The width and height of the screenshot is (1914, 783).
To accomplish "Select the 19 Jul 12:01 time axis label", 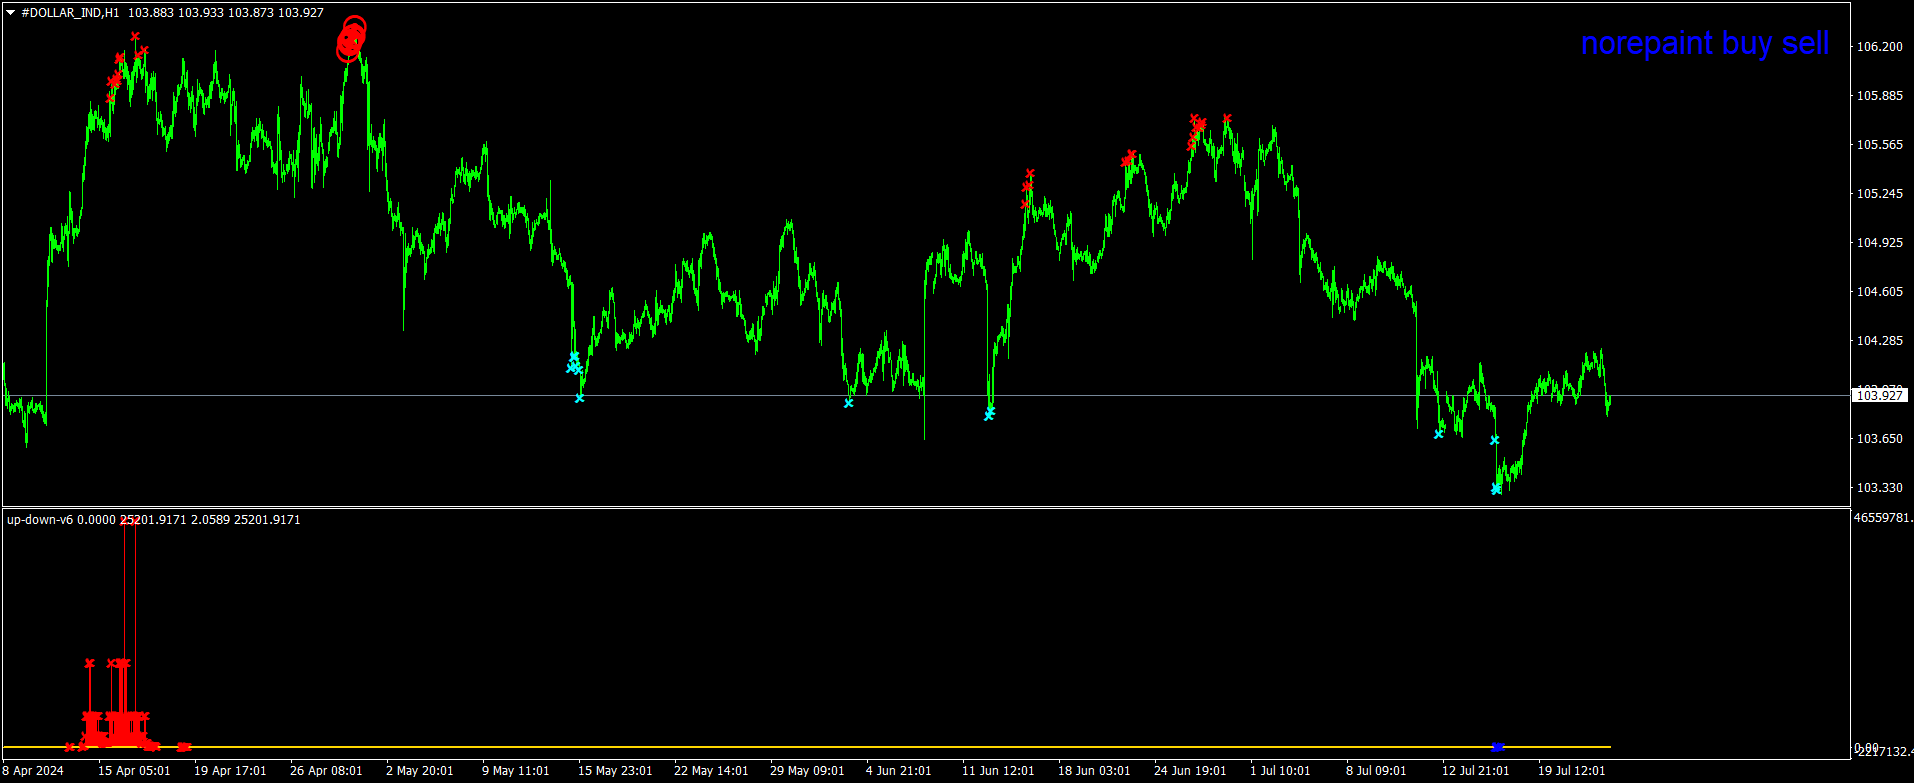I will 1571,771.
